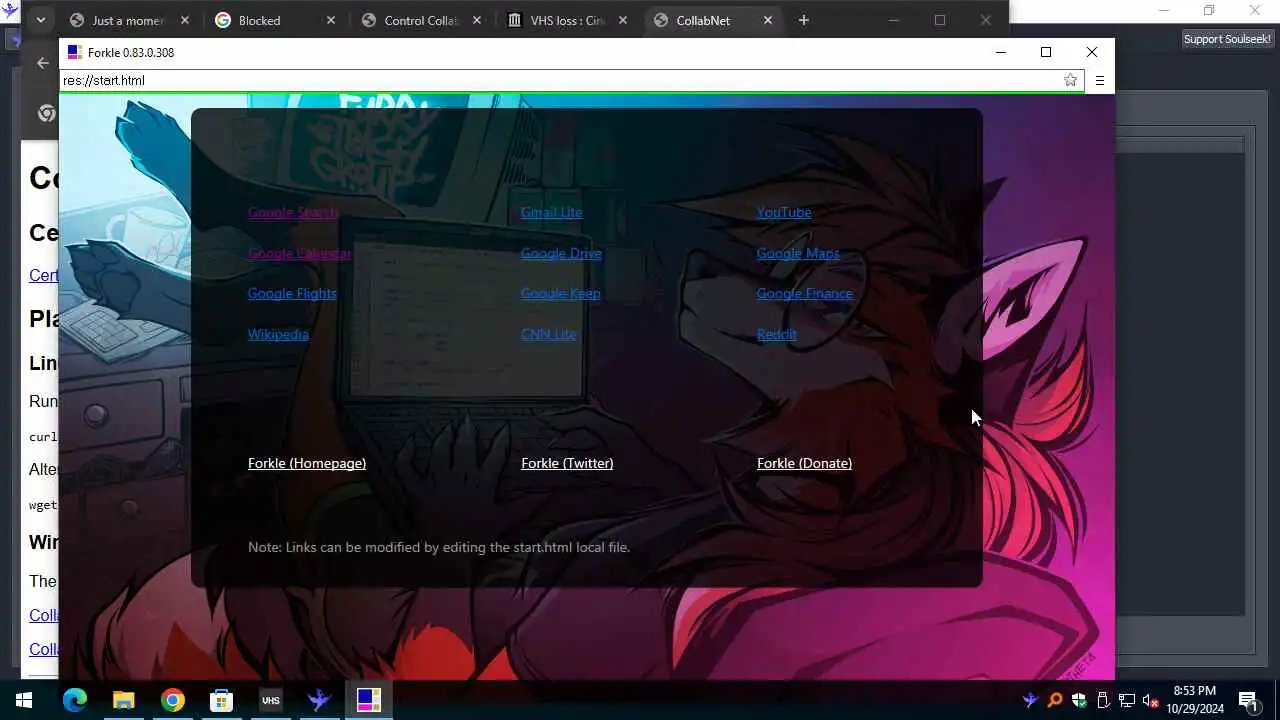Screen dimensions: 1280x720
Task: Close the 'CollabNet' tab
Action: (x=768, y=20)
